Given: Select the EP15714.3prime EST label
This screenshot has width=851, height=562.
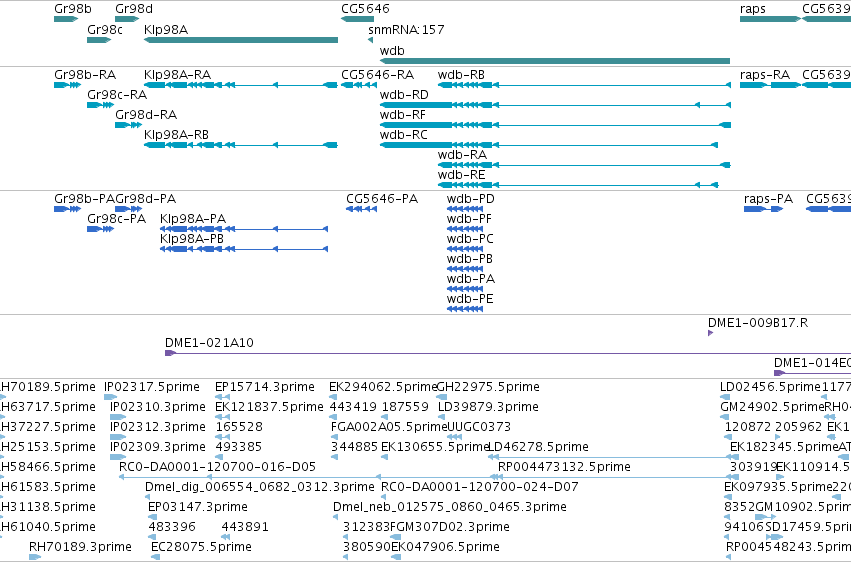Looking at the screenshot, I should pos(265,387).
